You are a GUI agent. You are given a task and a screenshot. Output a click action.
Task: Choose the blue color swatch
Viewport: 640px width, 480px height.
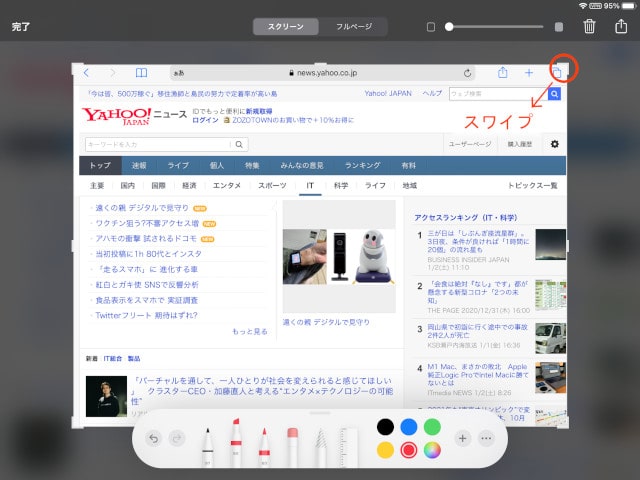tap(409, 427)
